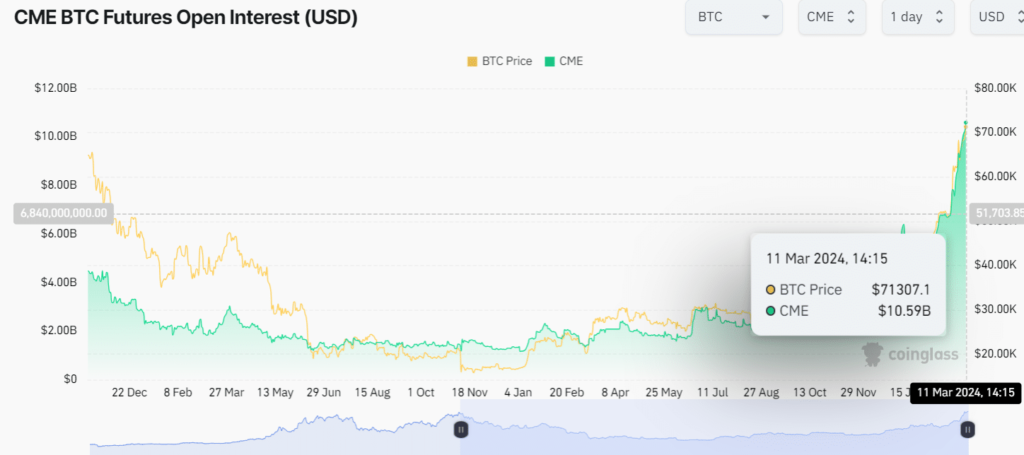This screenshot has width=1024, height=455.
Task: Expand the CME exchange selector
Action: pyautogui.click(x=832, y=17)
